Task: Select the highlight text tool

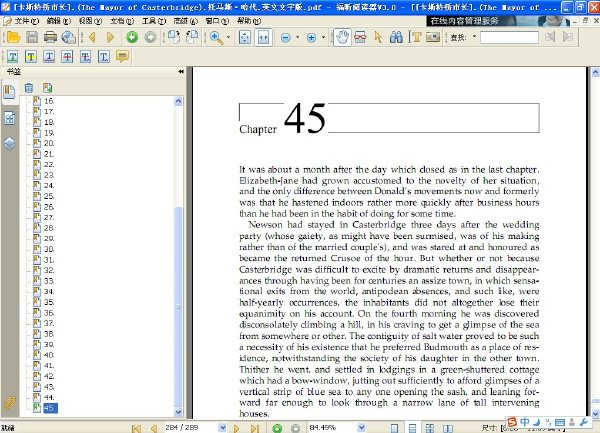Action: pyautogui.click(x=31, y=57)
